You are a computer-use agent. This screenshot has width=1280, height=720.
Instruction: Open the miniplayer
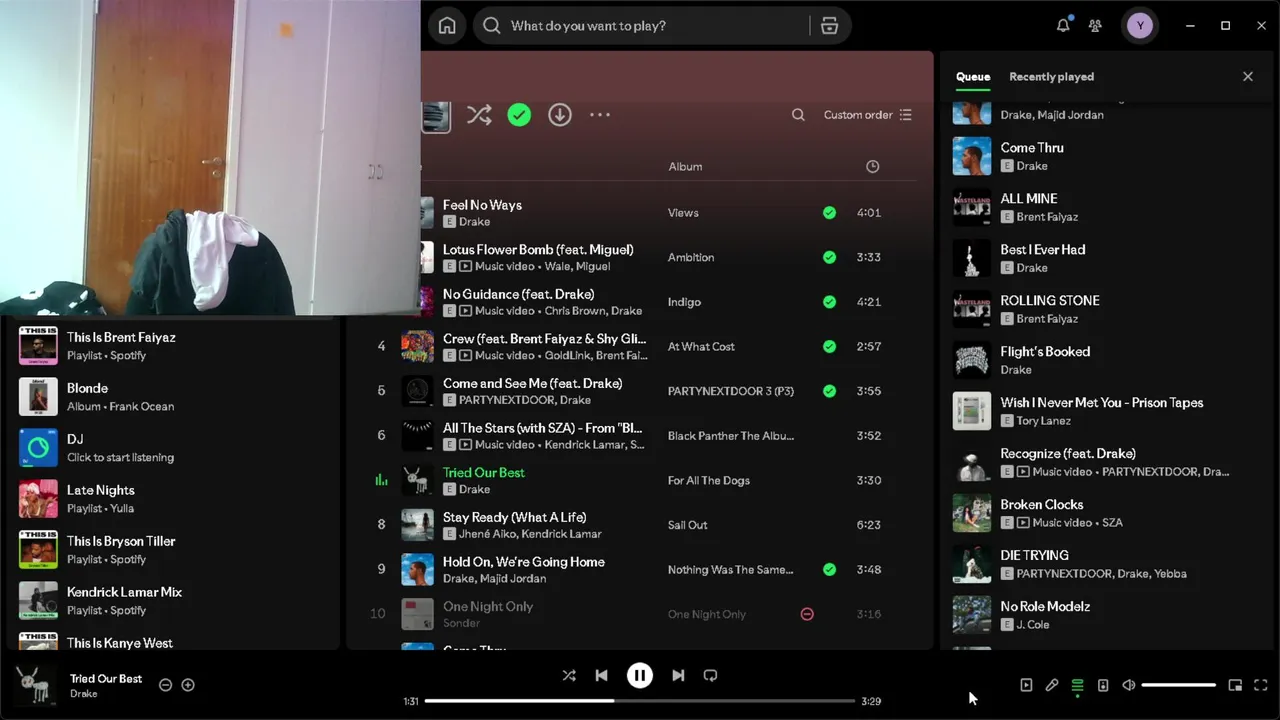pyautogui.click(x=1235, y=685)
